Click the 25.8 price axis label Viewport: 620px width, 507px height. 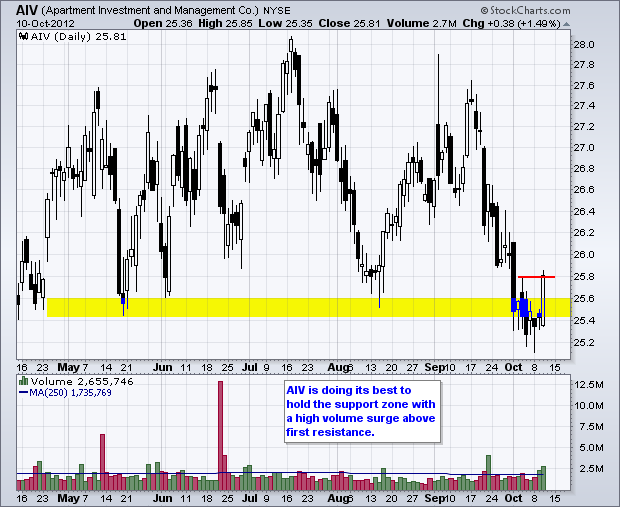584,276
